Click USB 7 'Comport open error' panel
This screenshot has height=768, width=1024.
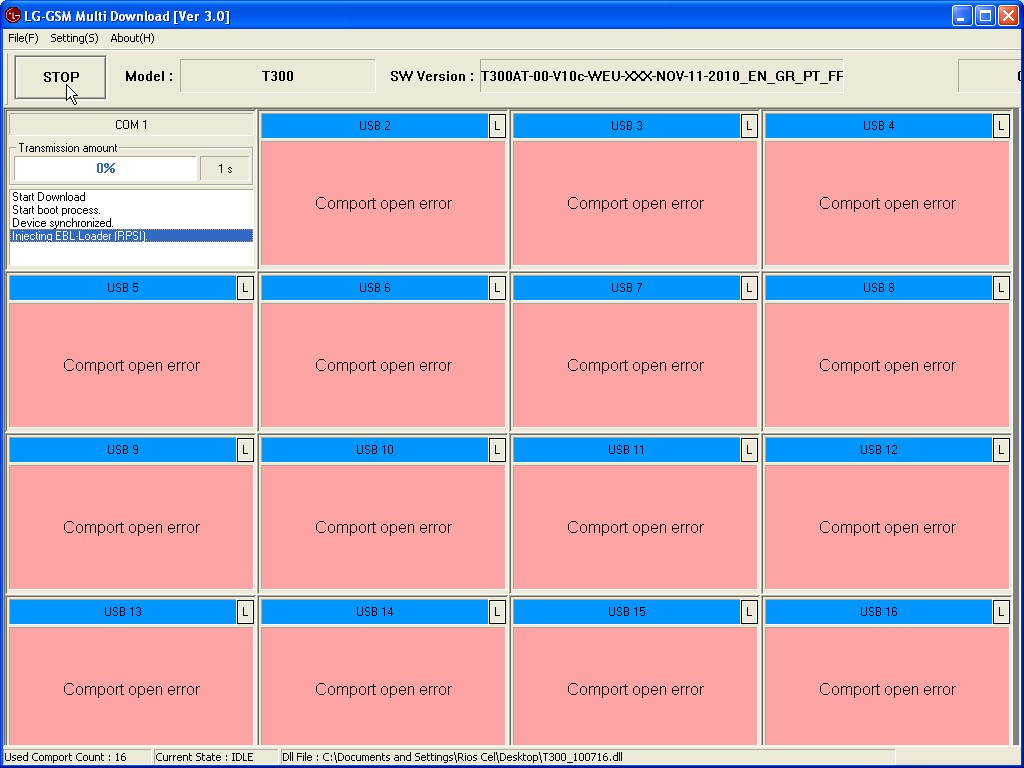(x=635, y=365)
